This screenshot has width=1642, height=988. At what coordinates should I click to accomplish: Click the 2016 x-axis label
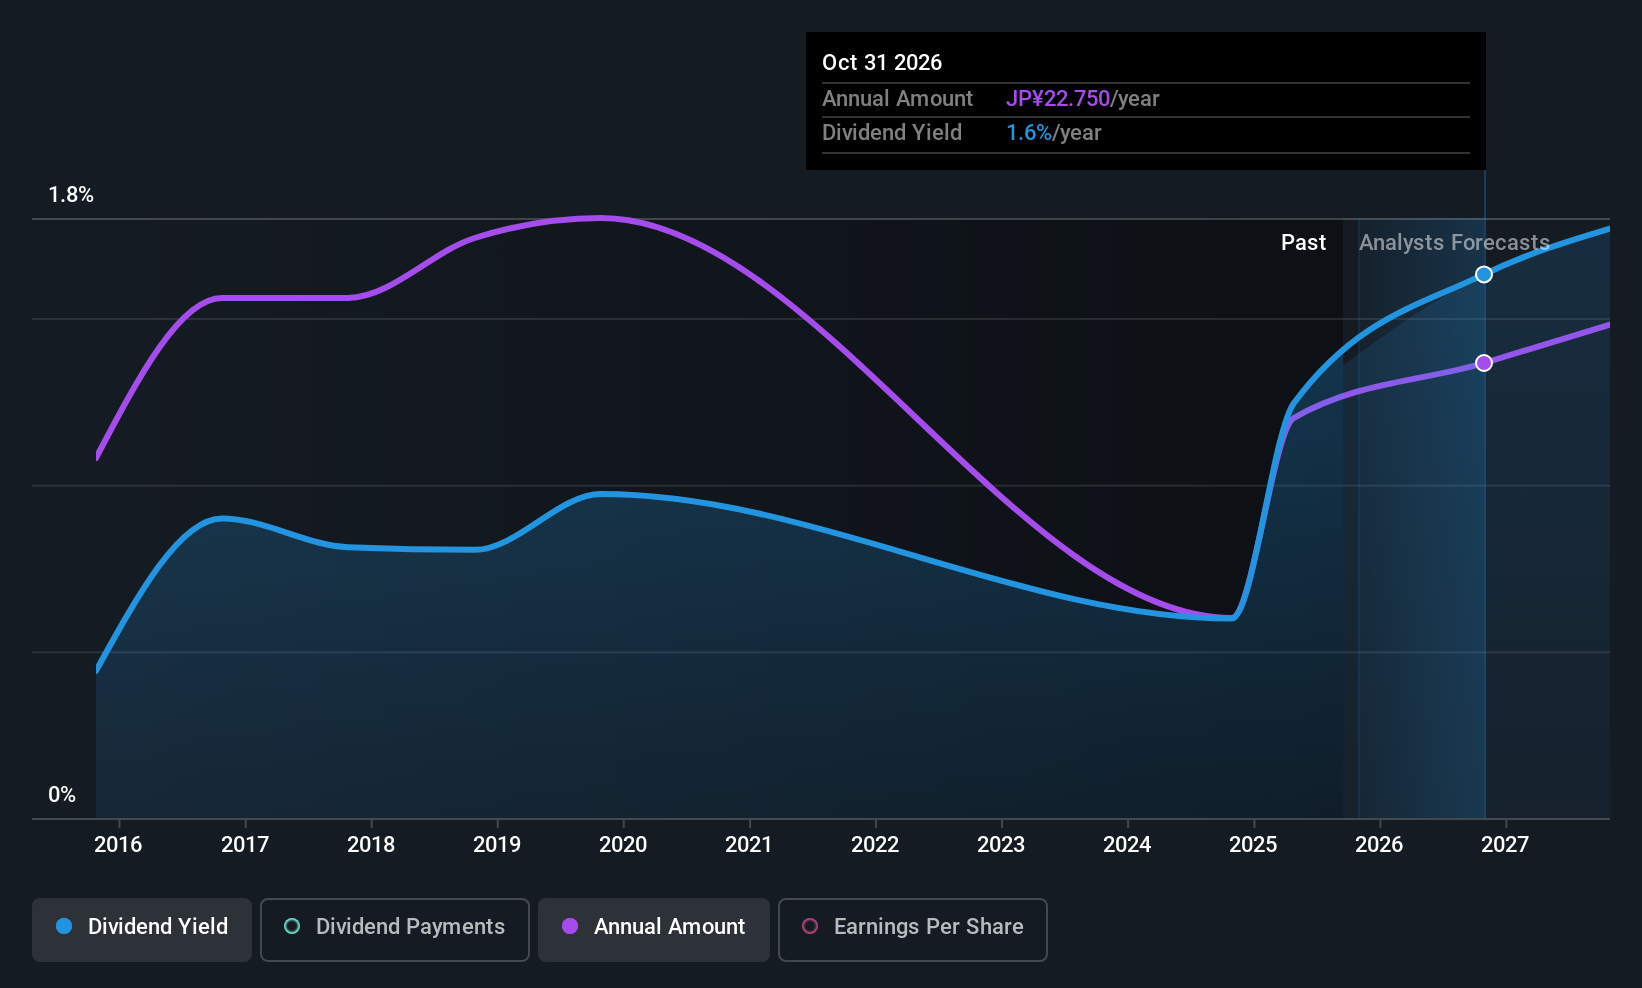point(118,845)
